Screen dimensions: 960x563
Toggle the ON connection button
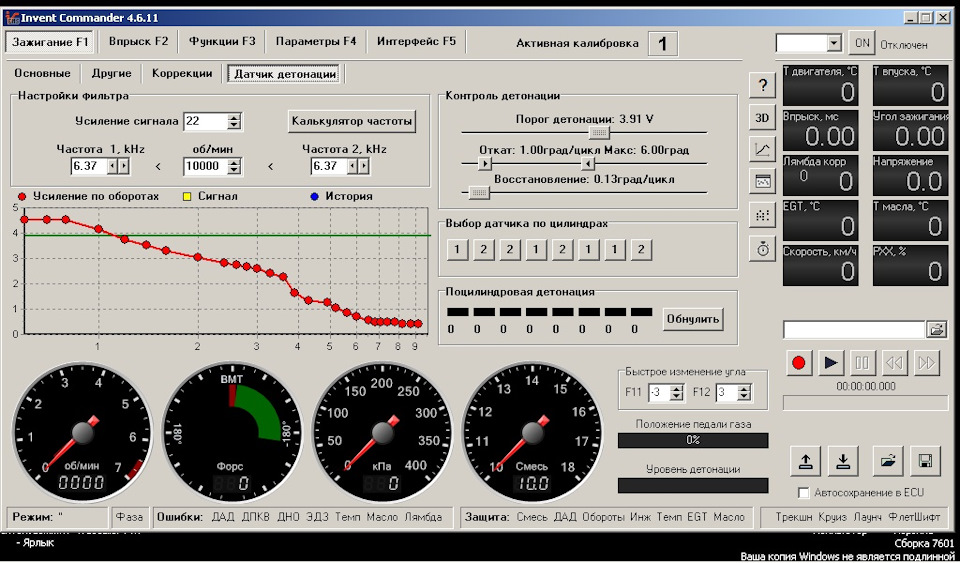(x=861, y=43)
